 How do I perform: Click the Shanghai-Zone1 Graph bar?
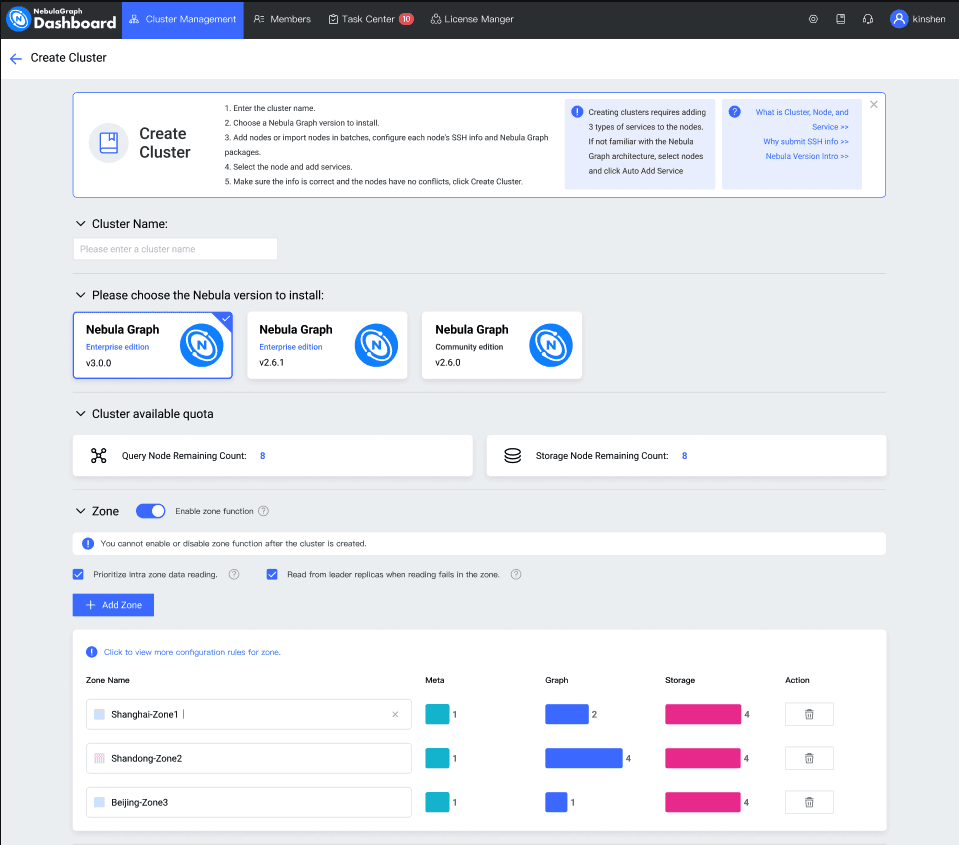[x=567, y=714]
